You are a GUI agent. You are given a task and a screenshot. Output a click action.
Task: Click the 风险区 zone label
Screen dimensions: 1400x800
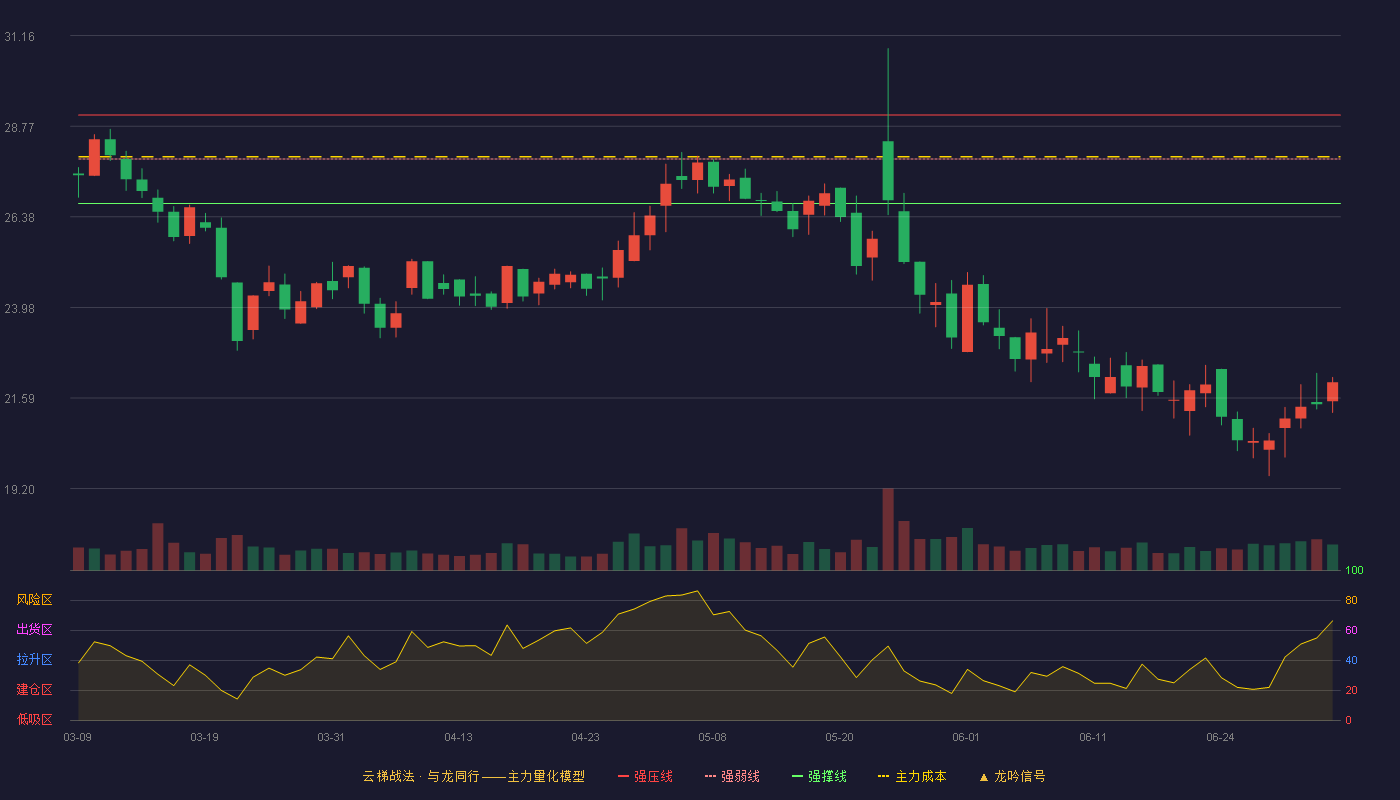coord(34,600)
